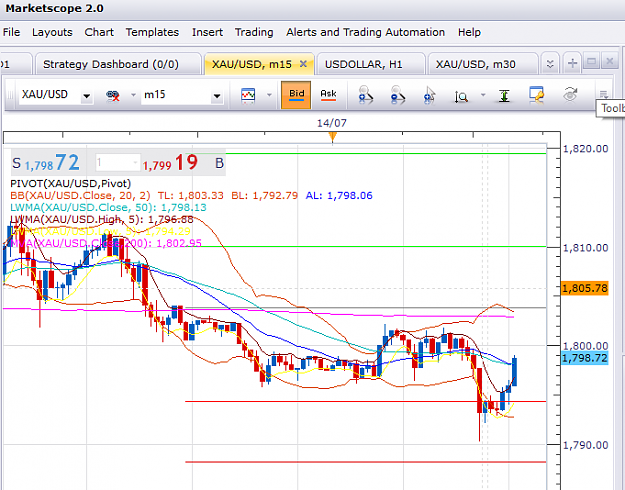Click the BB(XAU/USD.Close, 20, 2) label
This screenshot has height=490, width=625.
tap(80, 195)
